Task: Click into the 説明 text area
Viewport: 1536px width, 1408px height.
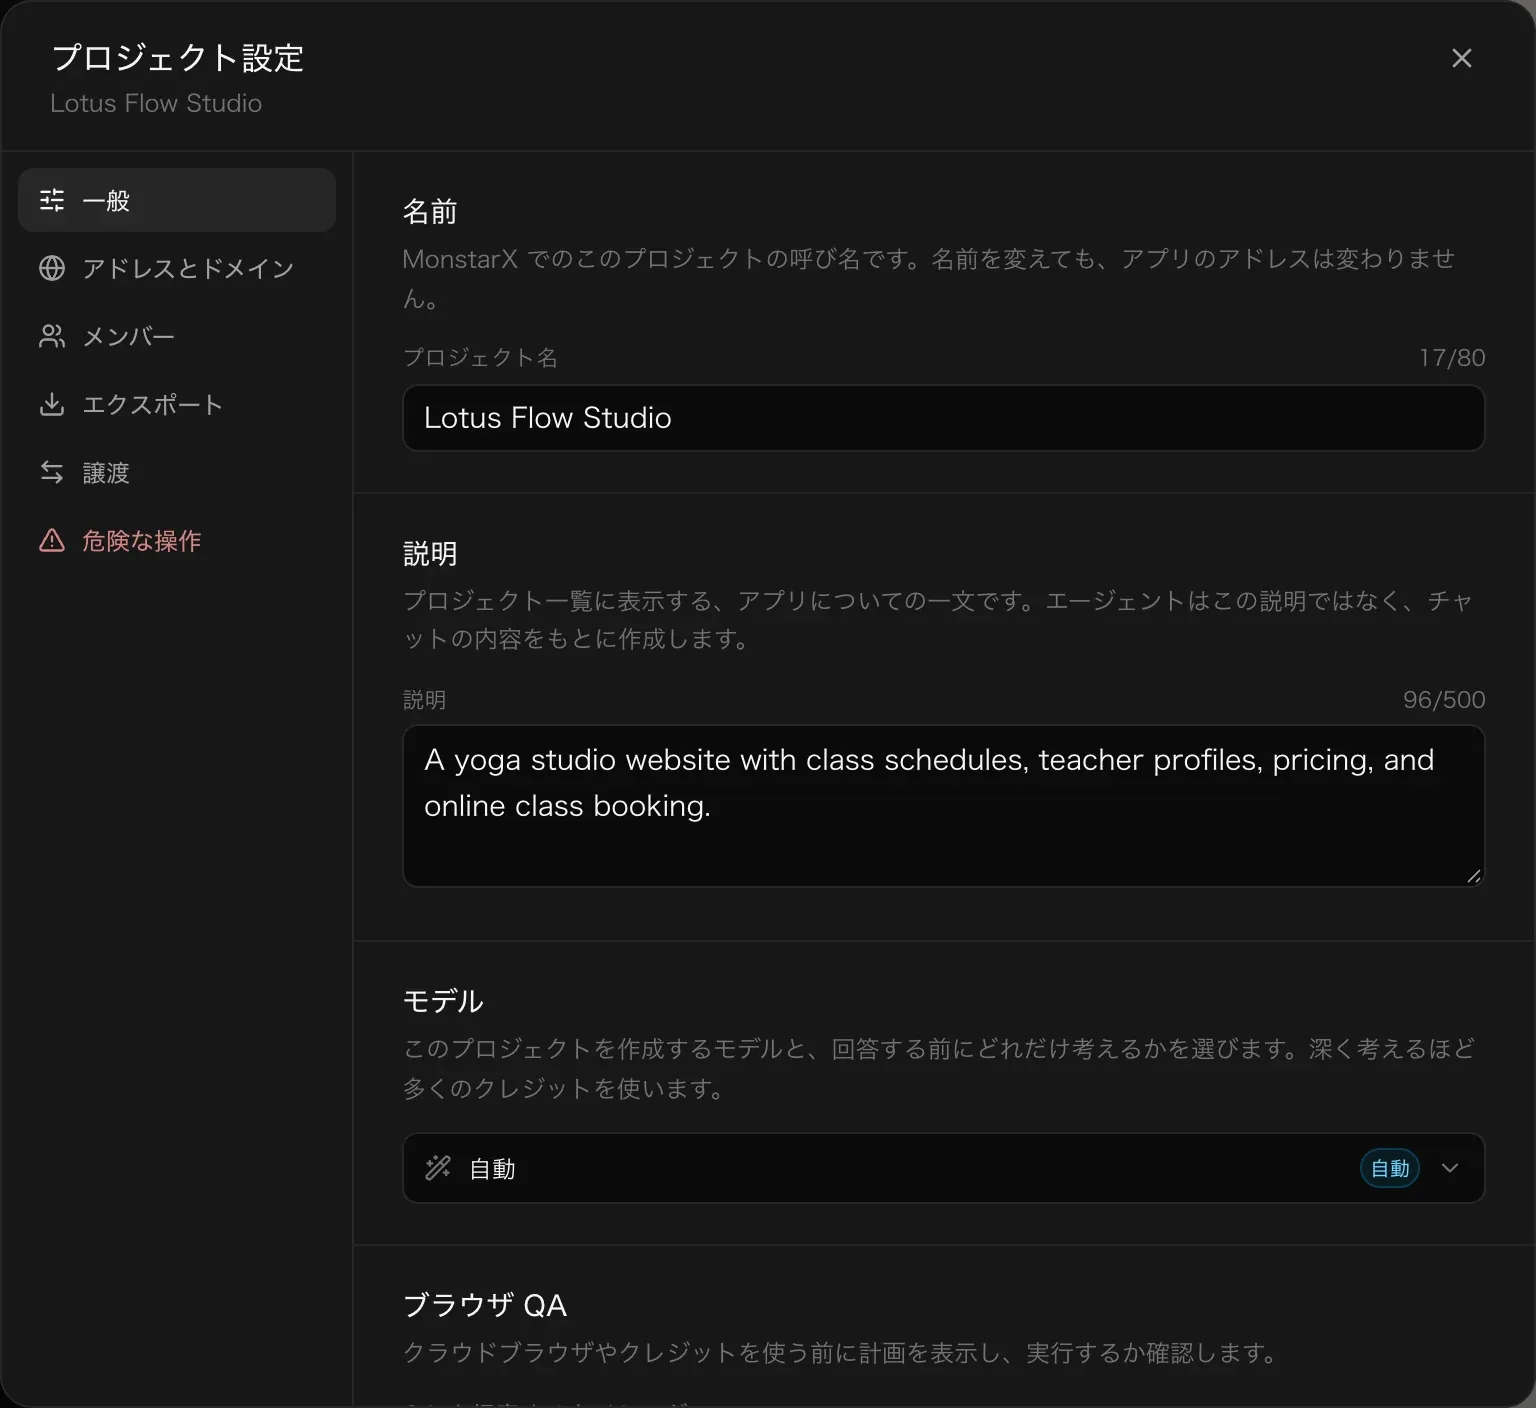Action: 943,806
